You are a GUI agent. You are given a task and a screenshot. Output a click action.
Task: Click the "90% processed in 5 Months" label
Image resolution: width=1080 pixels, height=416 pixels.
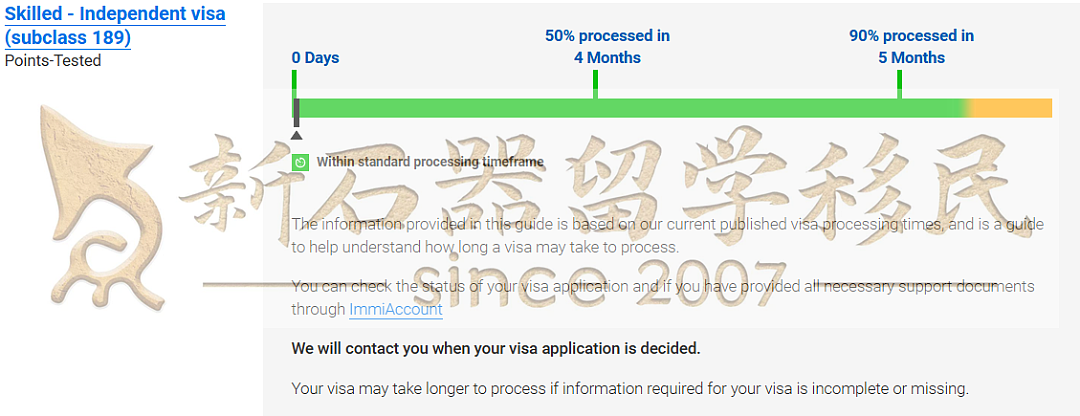pos(911,47)
